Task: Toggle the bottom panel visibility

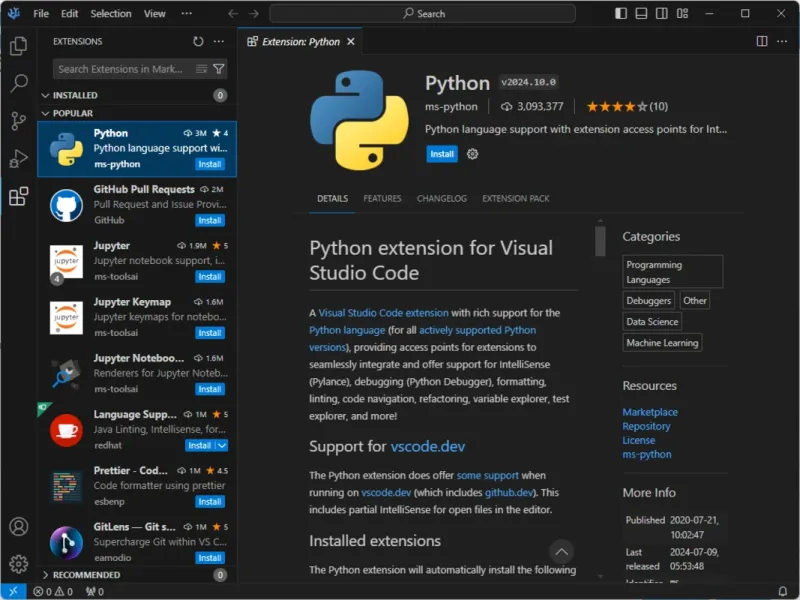Action: (x=641, y=14)
